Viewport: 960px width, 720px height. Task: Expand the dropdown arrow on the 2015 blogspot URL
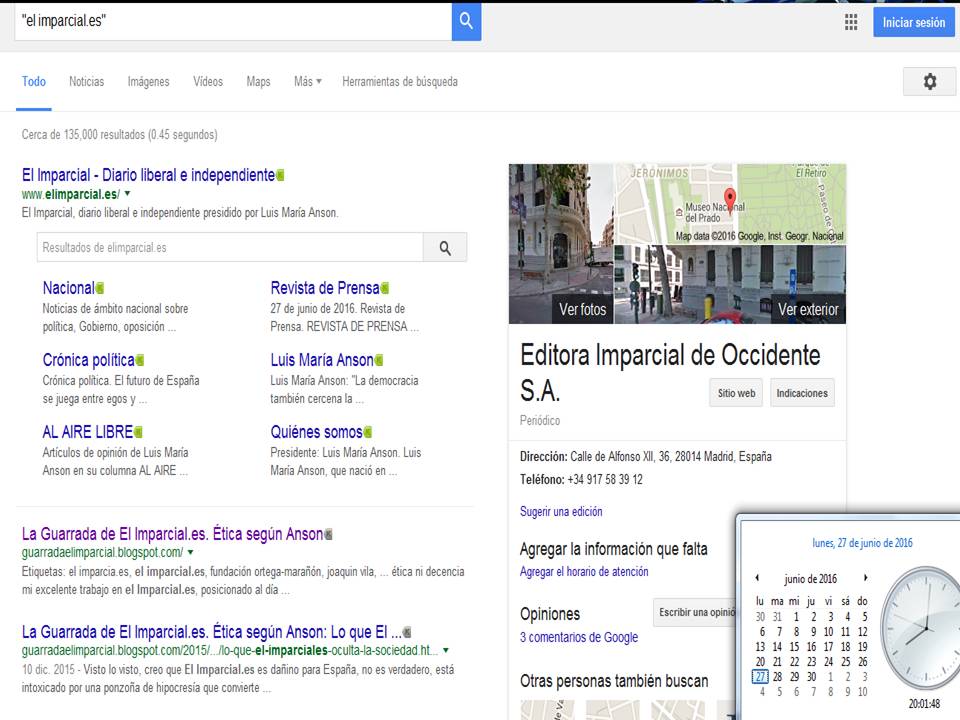[x=446, y=650]
